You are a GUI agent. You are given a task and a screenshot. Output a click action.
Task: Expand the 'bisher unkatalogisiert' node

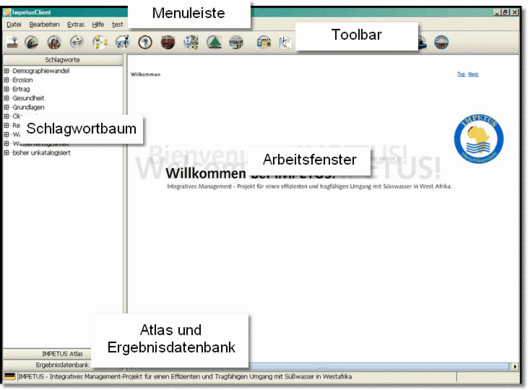pyautogui.click(x=6, y=153)
